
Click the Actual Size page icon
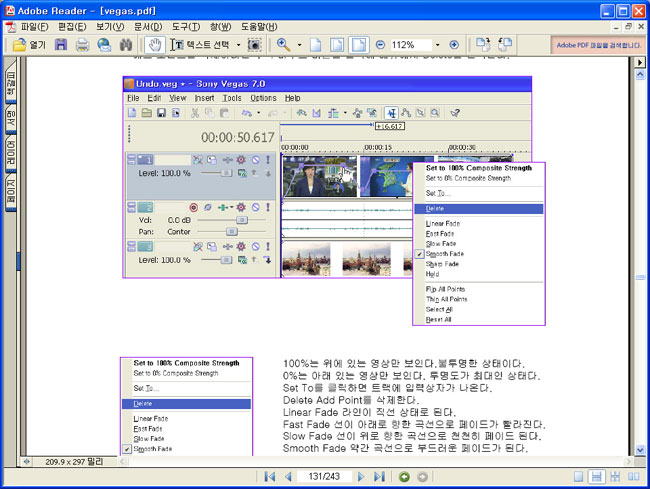click(315, 44)
